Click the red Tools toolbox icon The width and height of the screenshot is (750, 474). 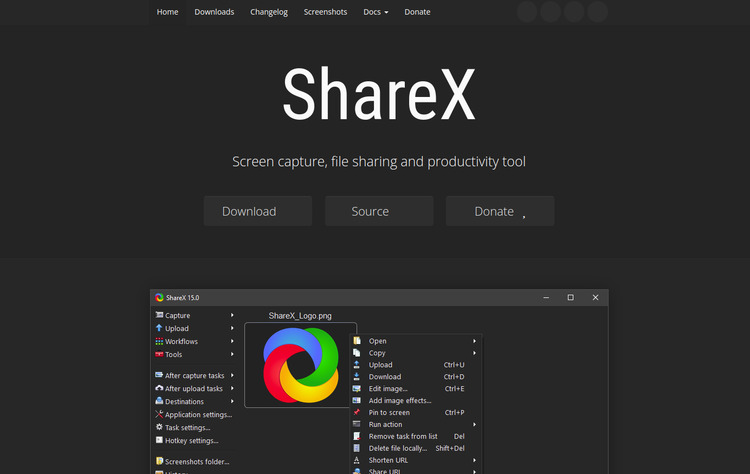click(x=159, y=354)
